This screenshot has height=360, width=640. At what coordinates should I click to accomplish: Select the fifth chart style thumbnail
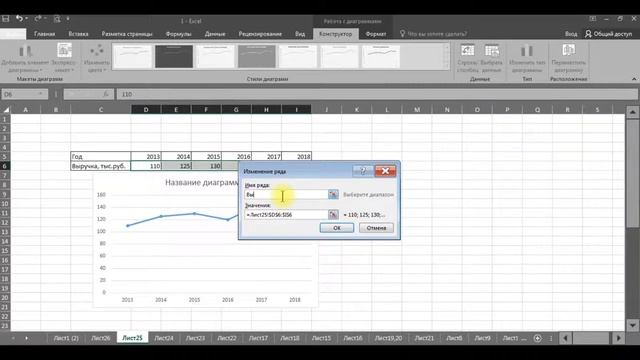[298, 56]
